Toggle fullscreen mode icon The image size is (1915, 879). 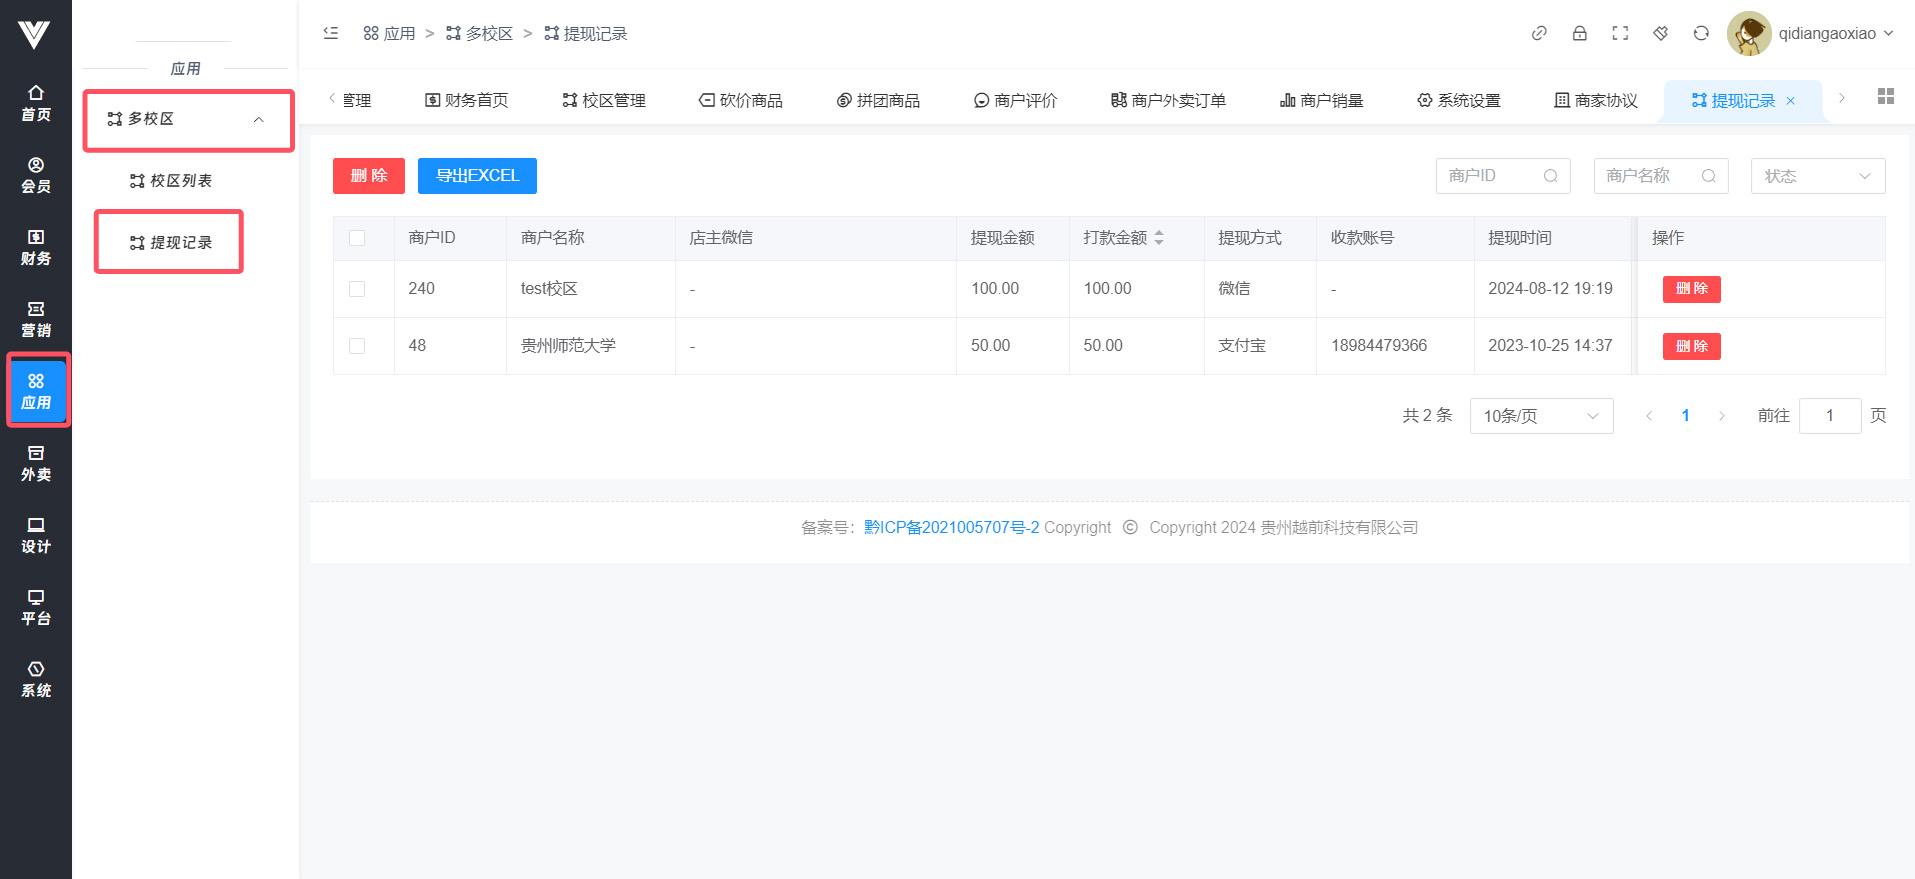(x=1620, y=33)
